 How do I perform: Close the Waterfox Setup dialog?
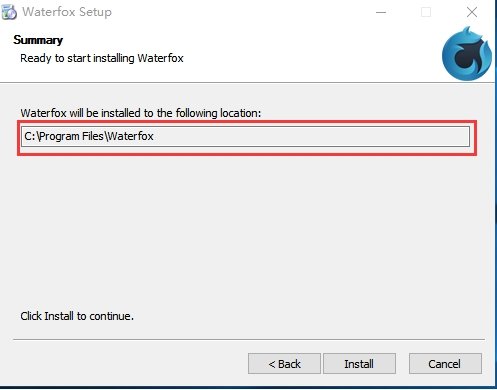click(472, 13)
